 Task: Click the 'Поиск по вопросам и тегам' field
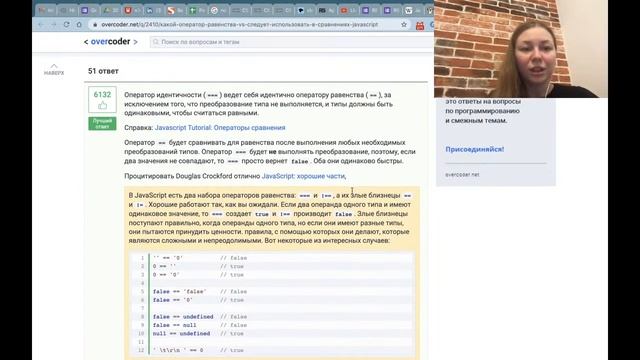(x=291, y=42)
